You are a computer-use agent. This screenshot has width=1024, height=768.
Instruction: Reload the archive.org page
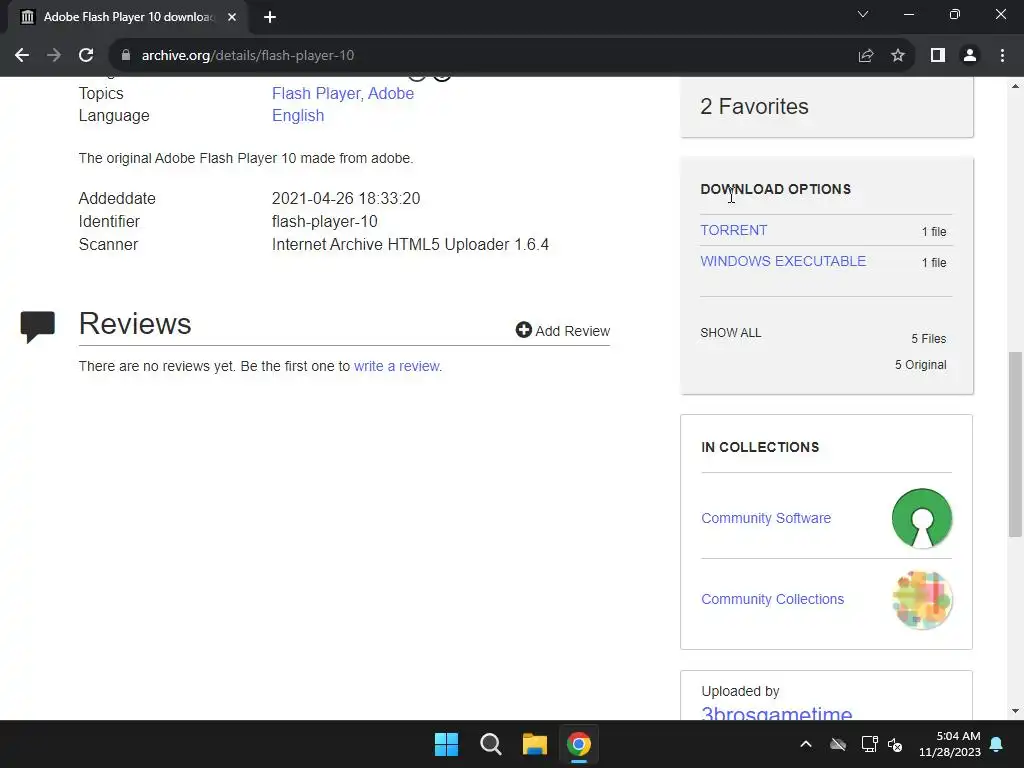pyautogui.click(x=86, y=56)
